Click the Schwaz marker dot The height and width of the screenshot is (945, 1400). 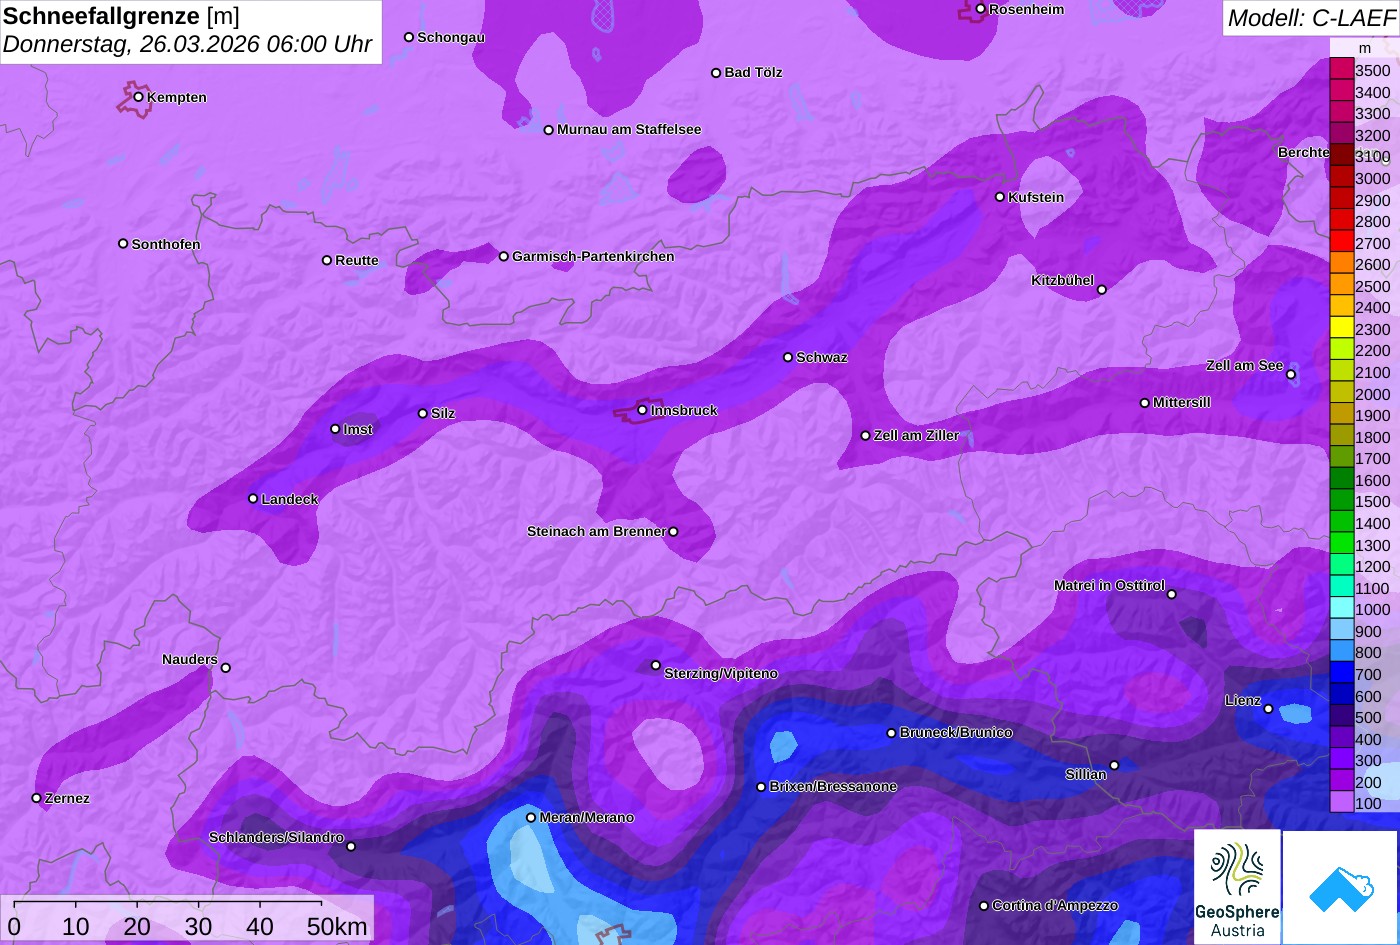click(788, 357)
